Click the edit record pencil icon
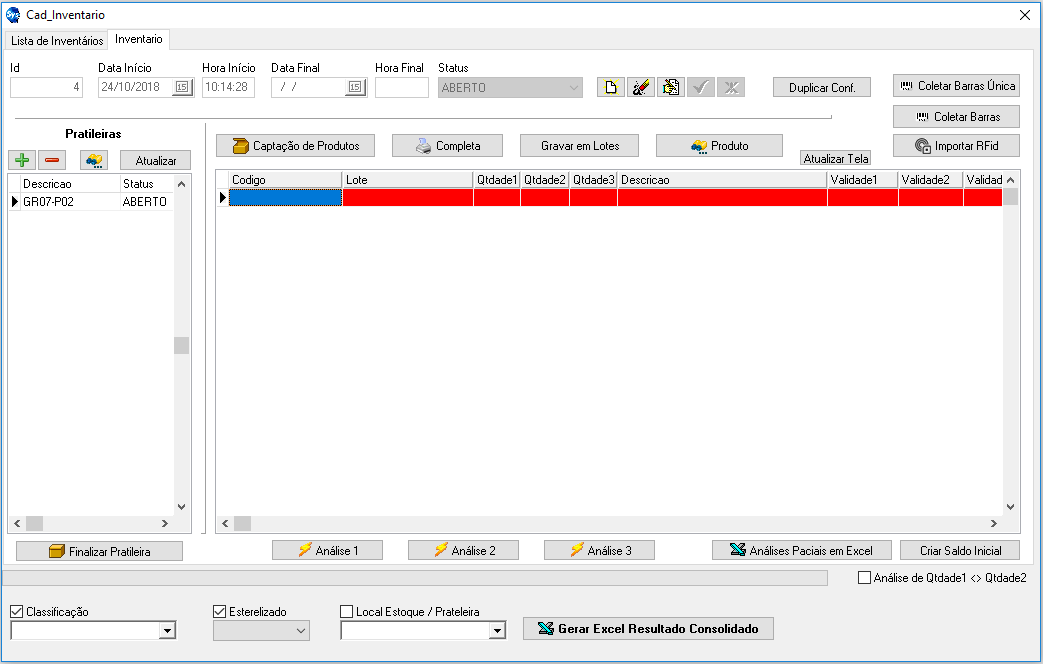1043x664 pixels. [x=640, y=87]
